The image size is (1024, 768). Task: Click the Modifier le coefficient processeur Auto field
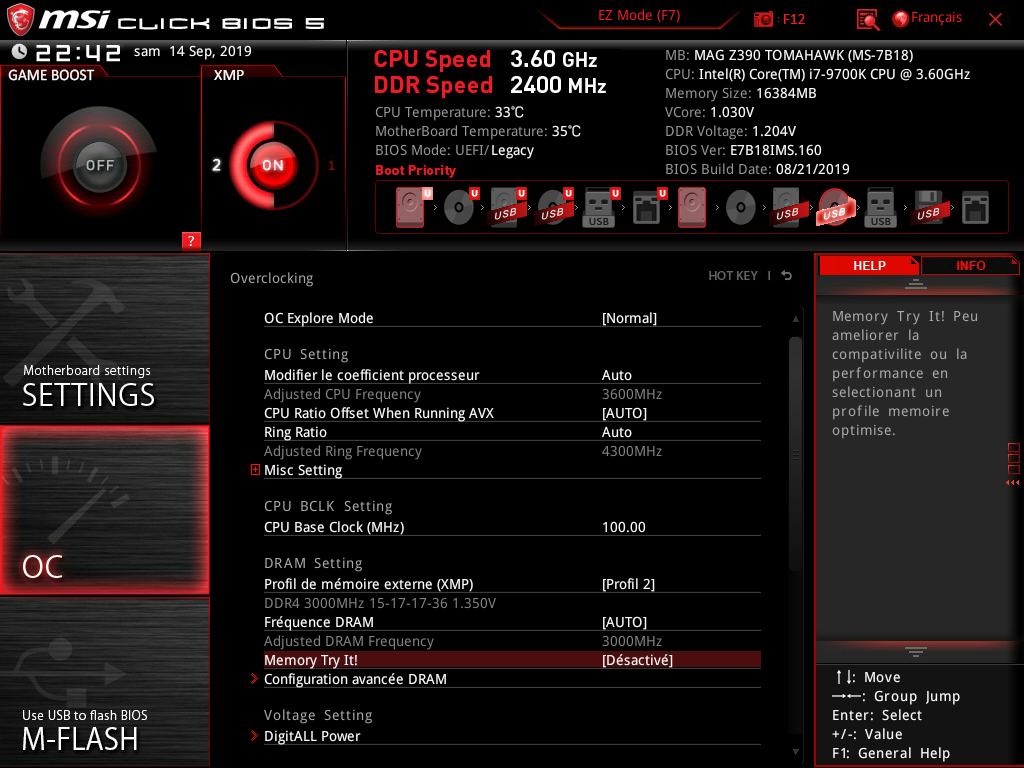[x=616, y=375]
